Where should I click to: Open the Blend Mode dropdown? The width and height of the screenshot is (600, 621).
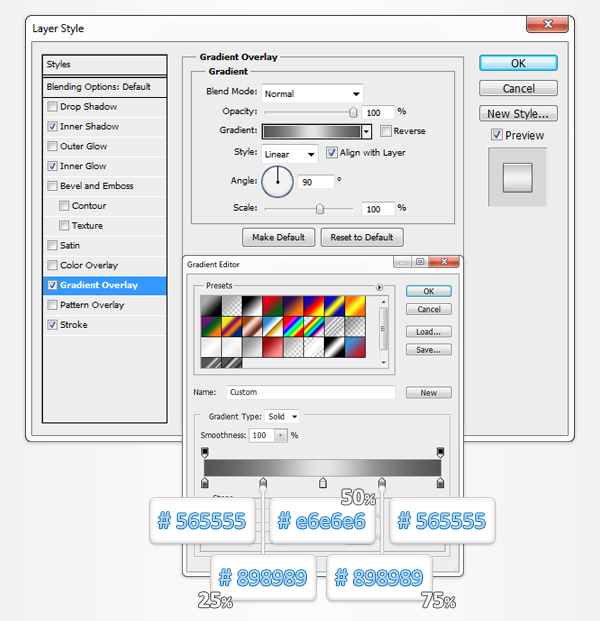click(312, 93)
